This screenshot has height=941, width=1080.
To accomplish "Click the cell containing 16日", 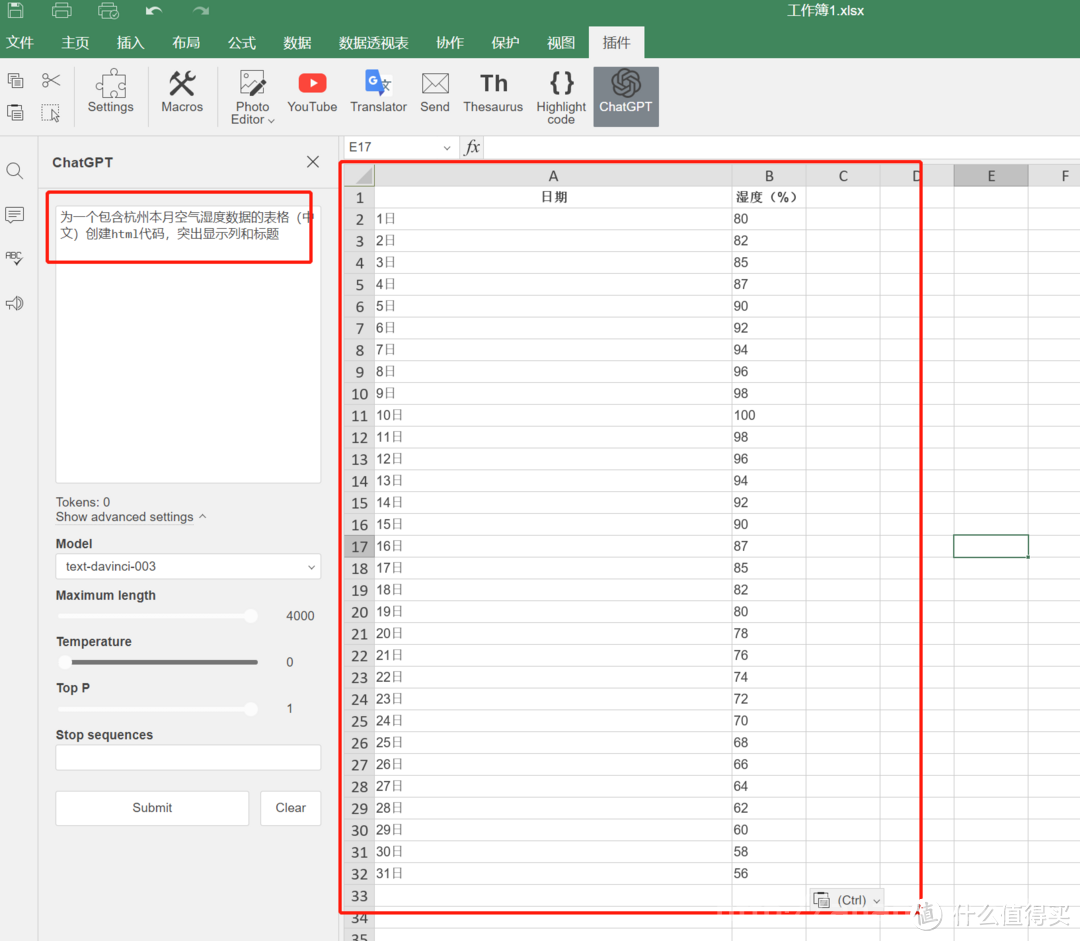I will pyautogui.click(x=553, y=546).
